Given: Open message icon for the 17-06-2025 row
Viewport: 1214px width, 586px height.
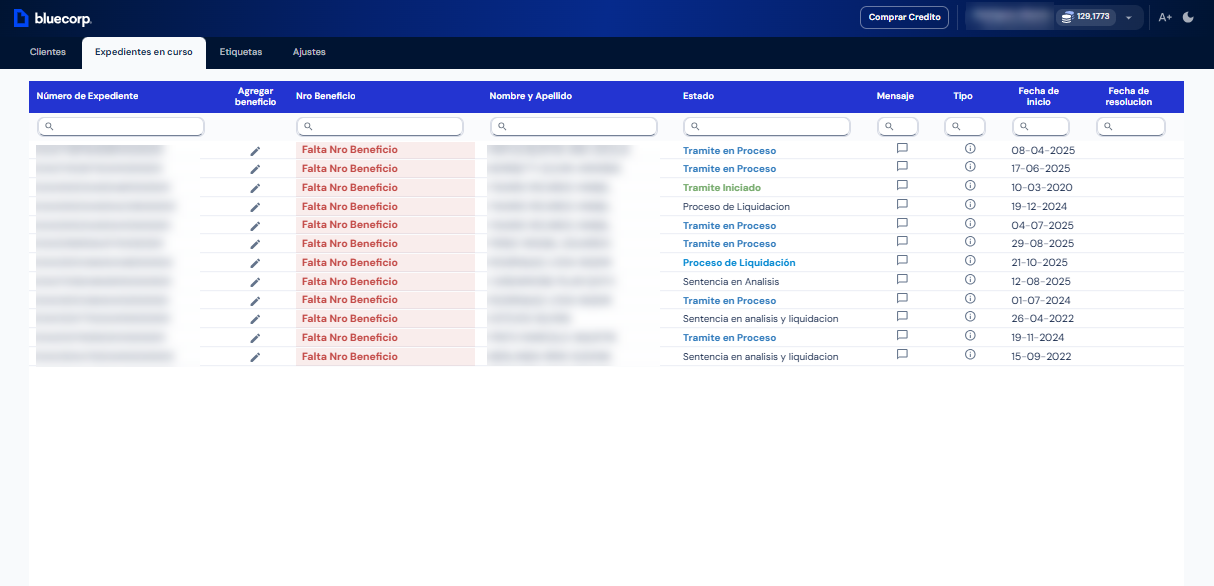Looking at the screenshot, I should pyautogui.click(x=902, y=167).
